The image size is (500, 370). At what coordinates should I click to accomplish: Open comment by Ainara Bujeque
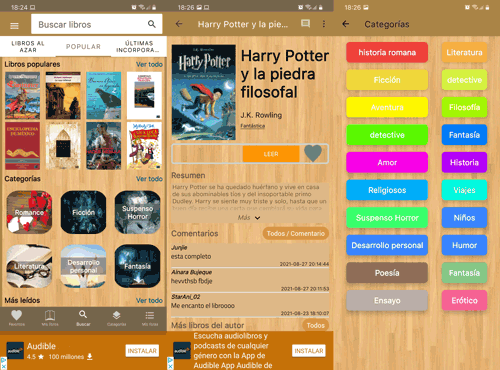pos(250,280)
